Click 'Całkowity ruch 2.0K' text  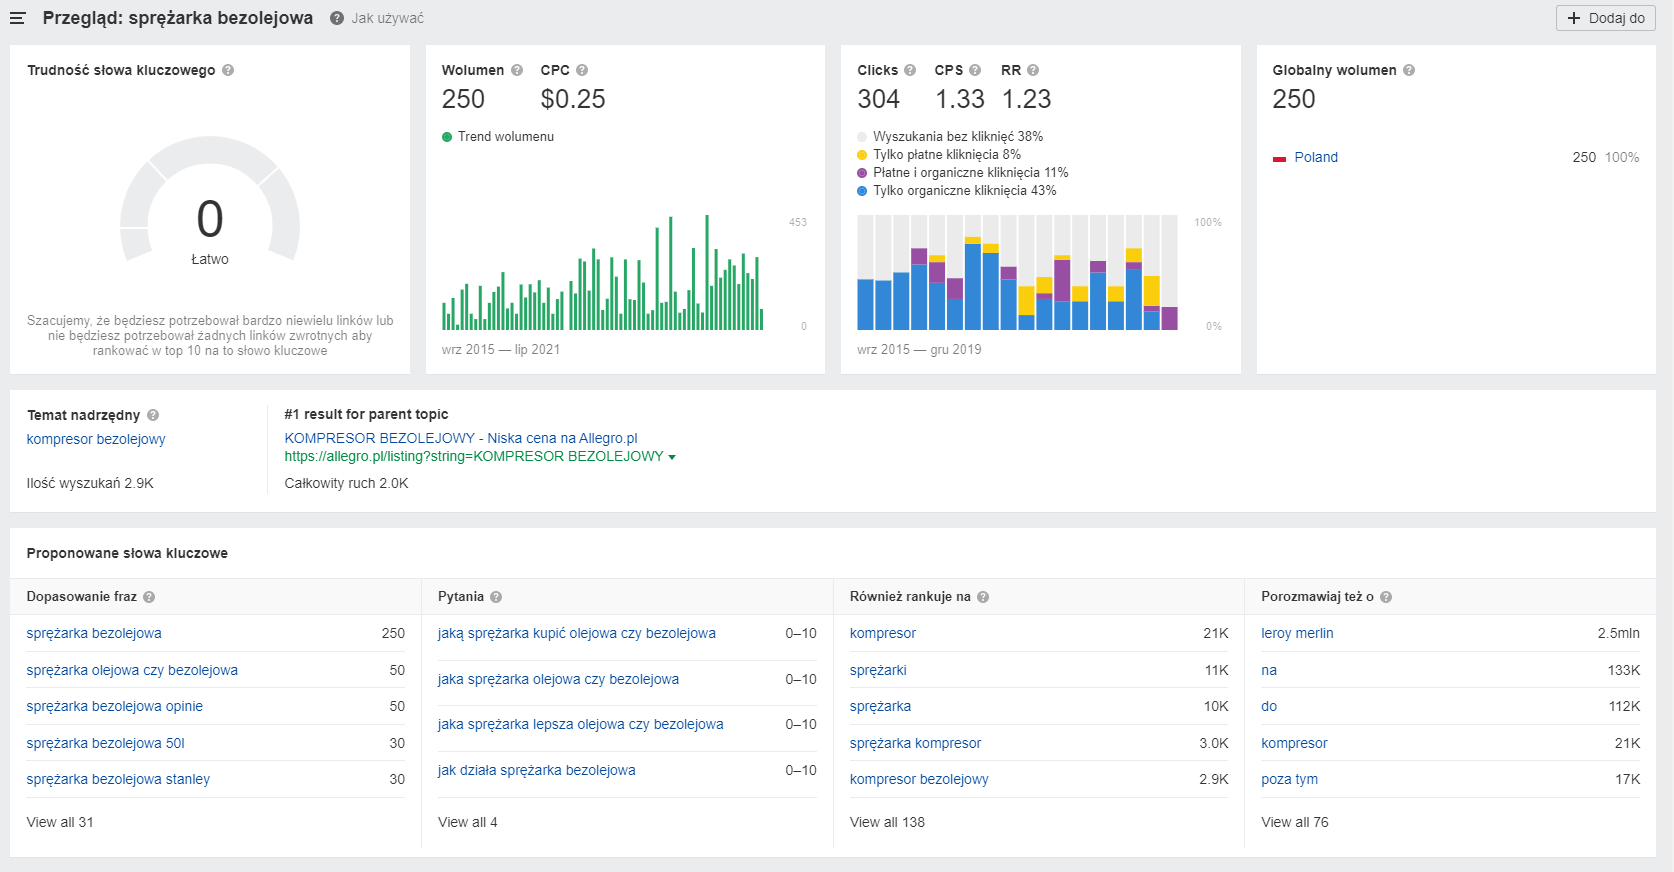coord(347,483)
